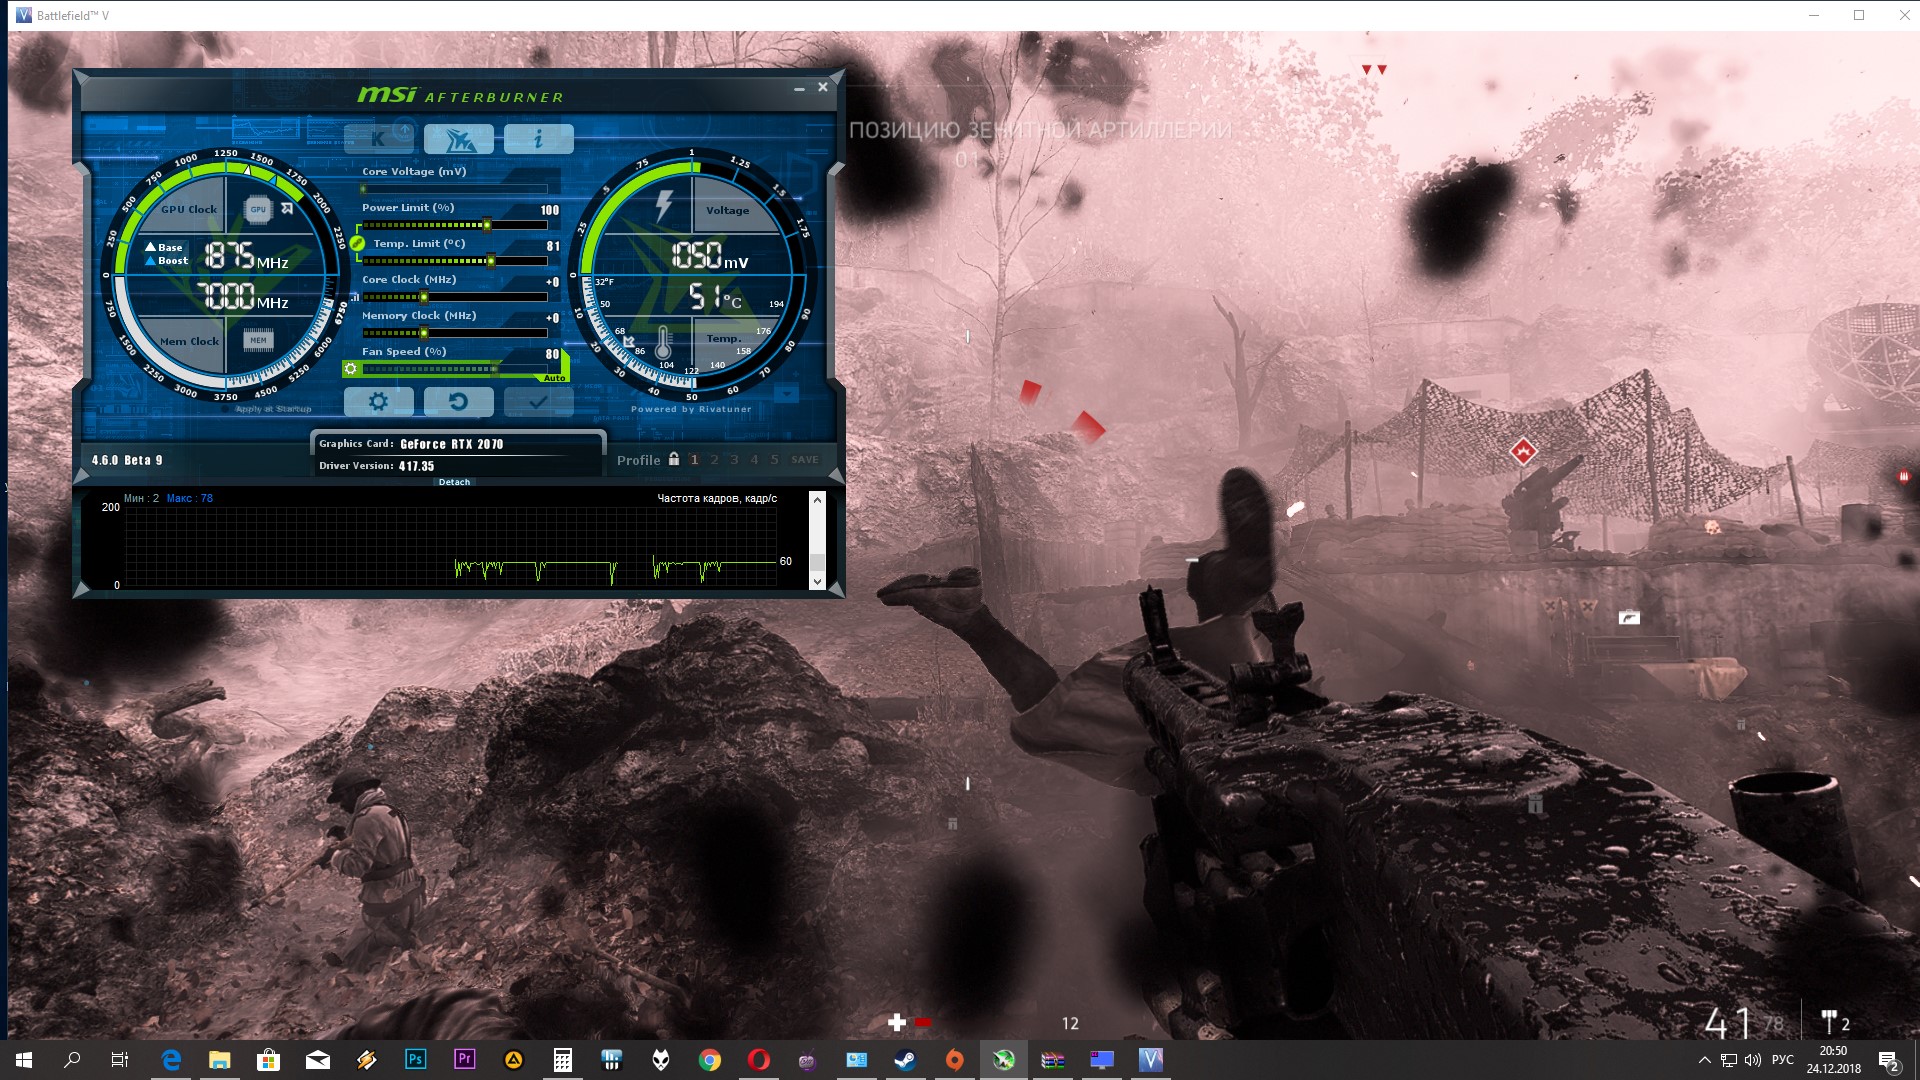Click the GPU chip icon in clock gauge
Viewport: 1920px width, 1080px height.
(258, 209)
